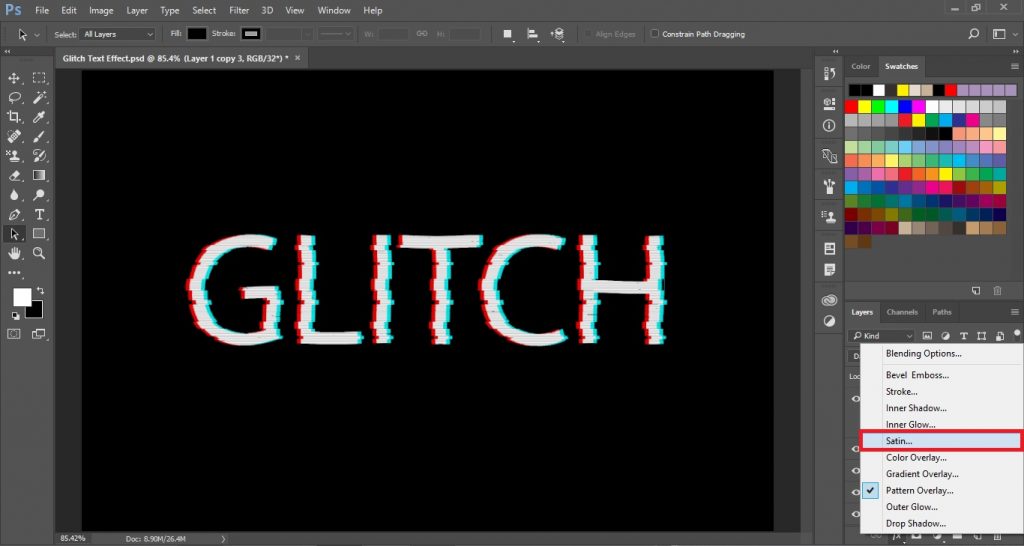Image resolution: width=1024 pixels, height=546 pixels.
Task: Toggle Quick Mask mode
Action: [14, 334]
